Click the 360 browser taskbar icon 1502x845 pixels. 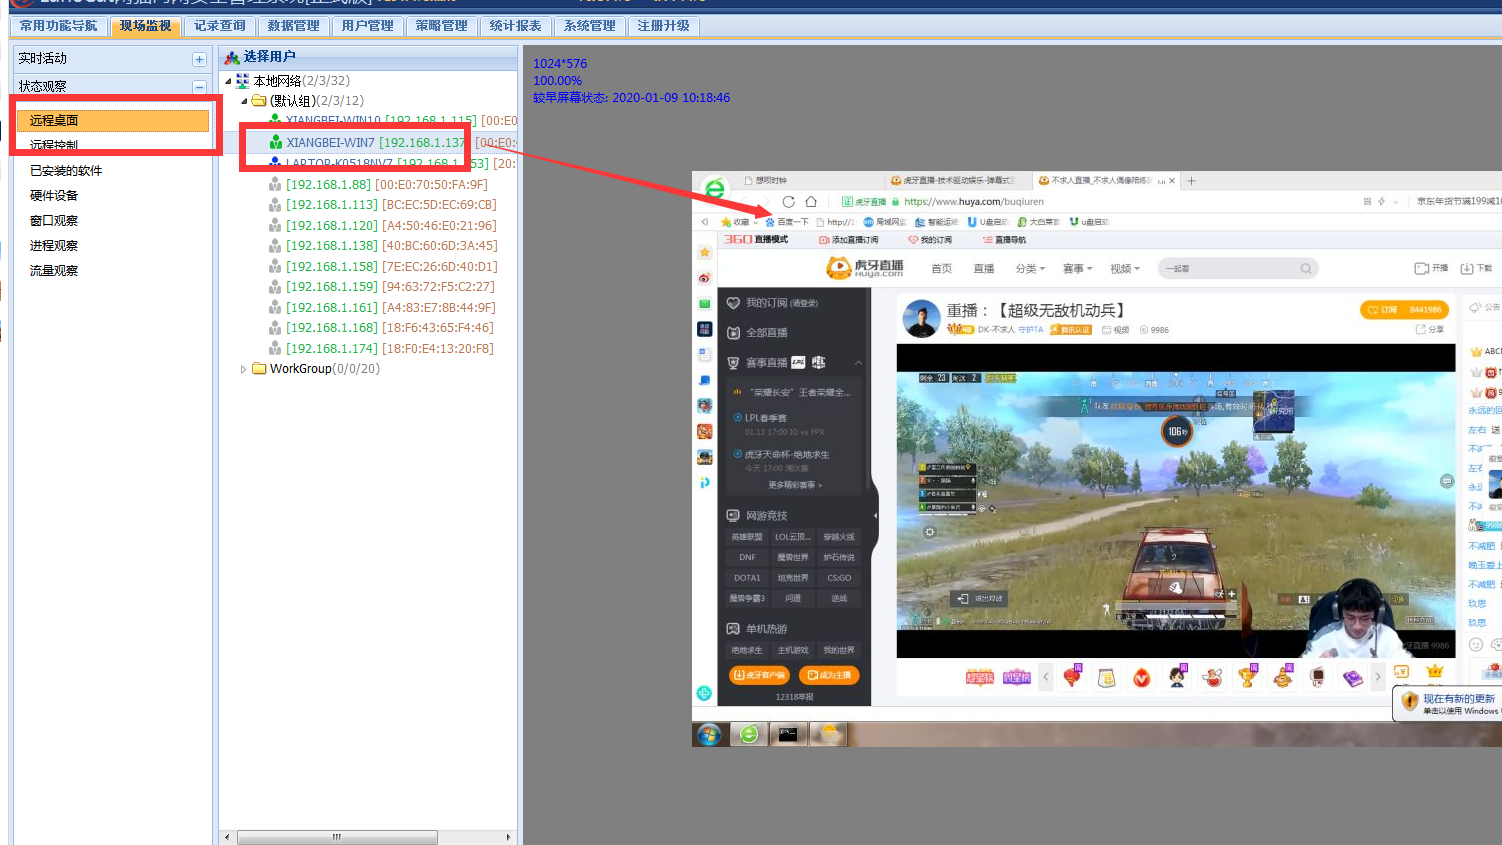749,735
